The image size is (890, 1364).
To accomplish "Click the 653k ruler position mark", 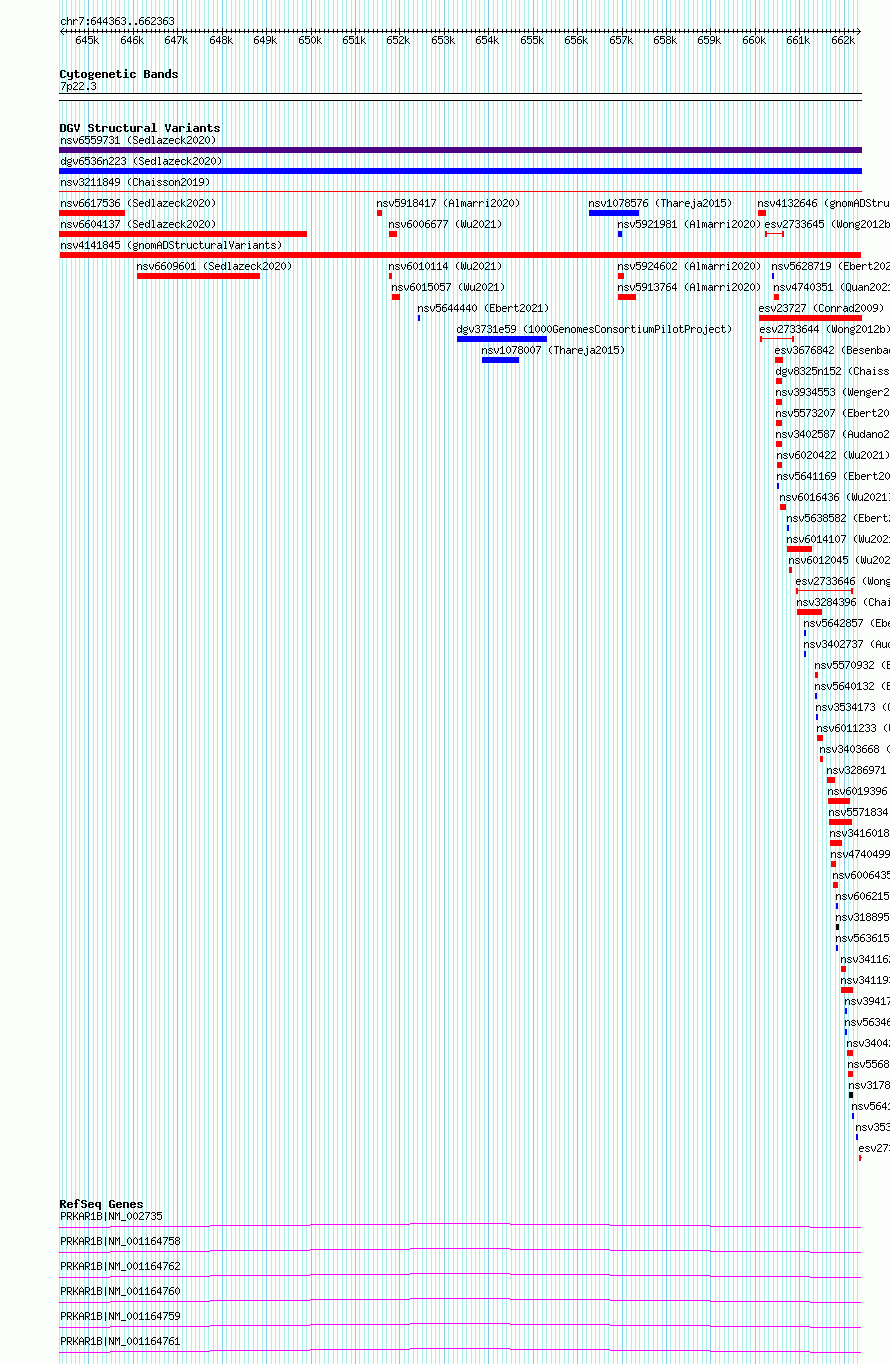I will [443, 40].
